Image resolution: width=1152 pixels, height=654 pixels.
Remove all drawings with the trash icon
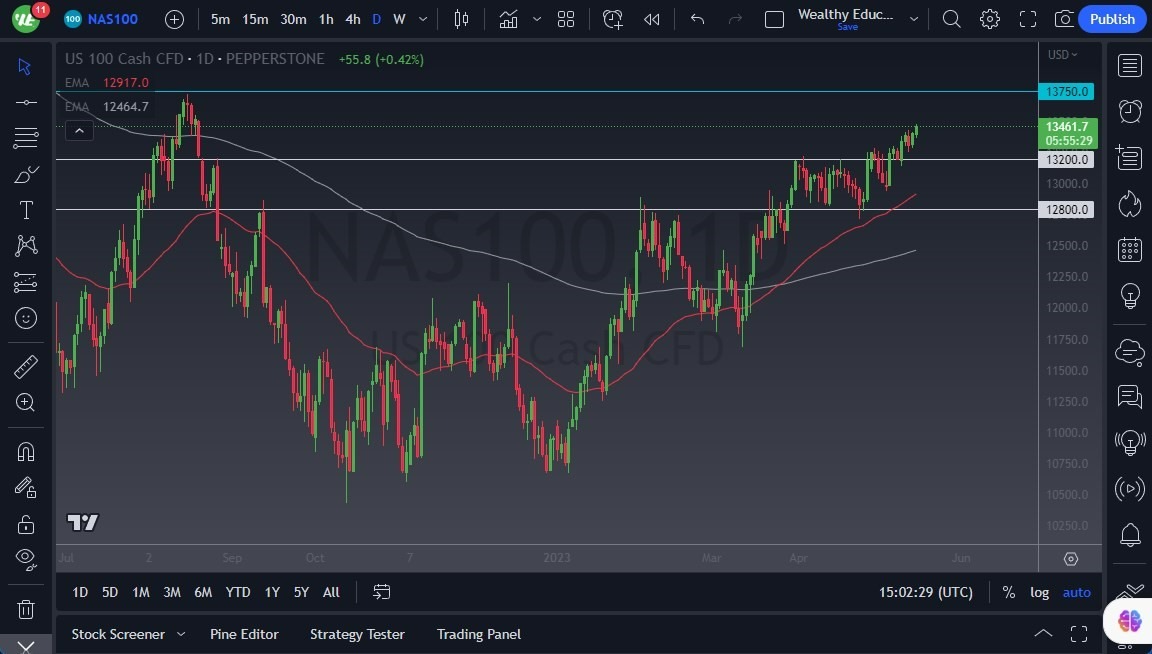26,608
